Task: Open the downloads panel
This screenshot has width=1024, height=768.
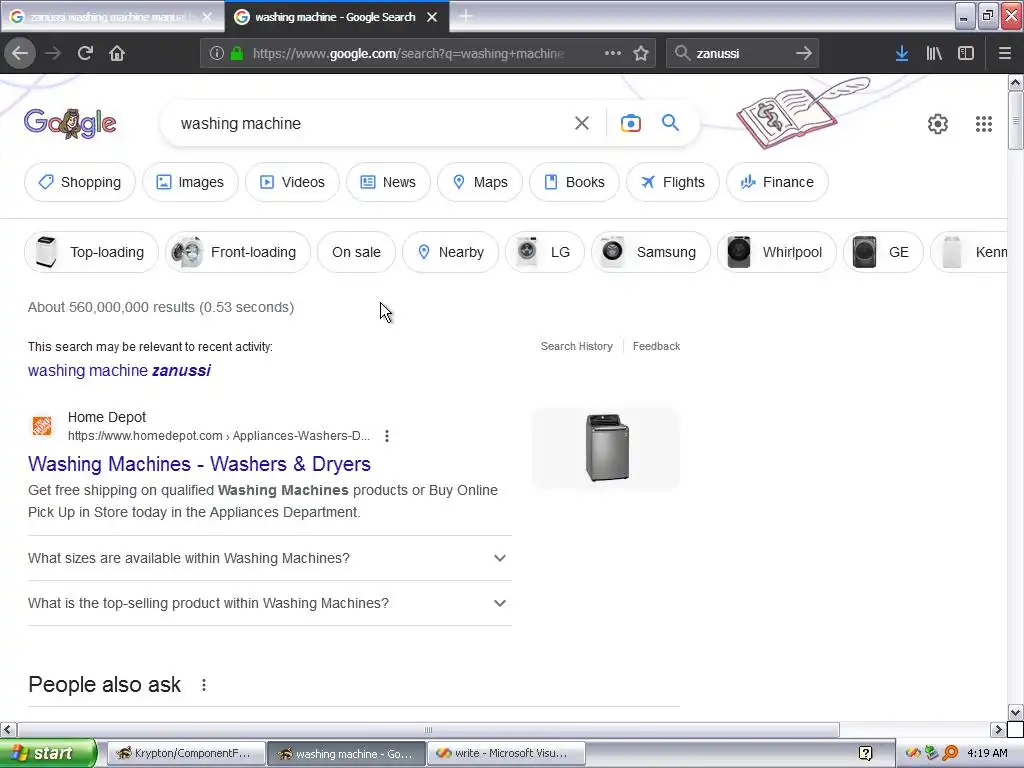Action: pyautogui.click(x=902, y=53)
